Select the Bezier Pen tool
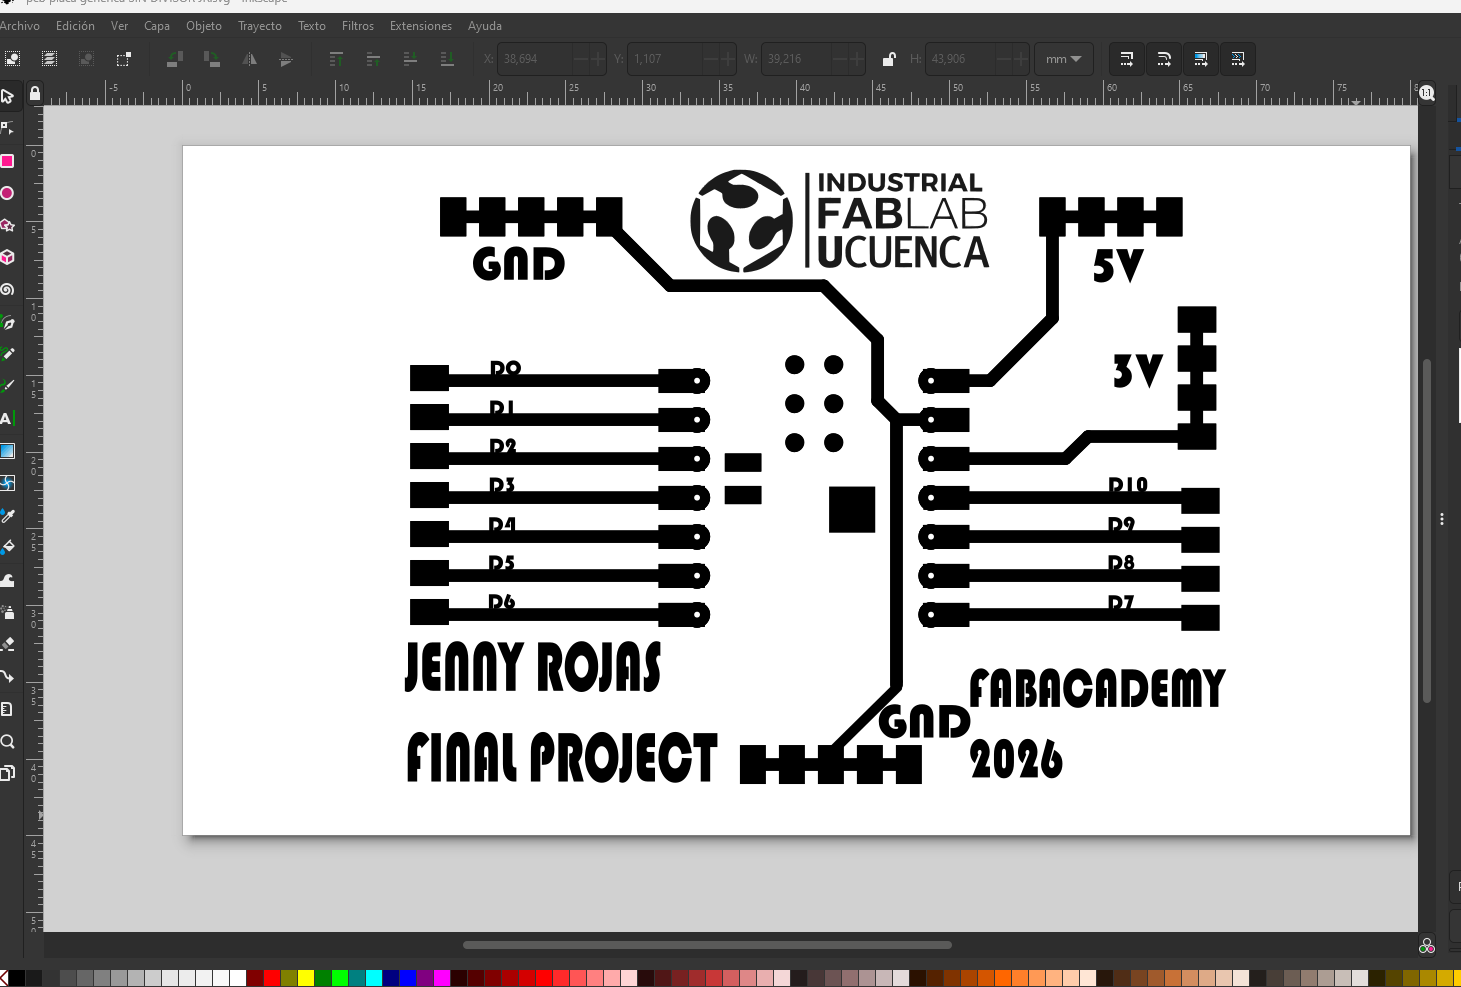The image size is (1461, 987). (x=7, y=322)
